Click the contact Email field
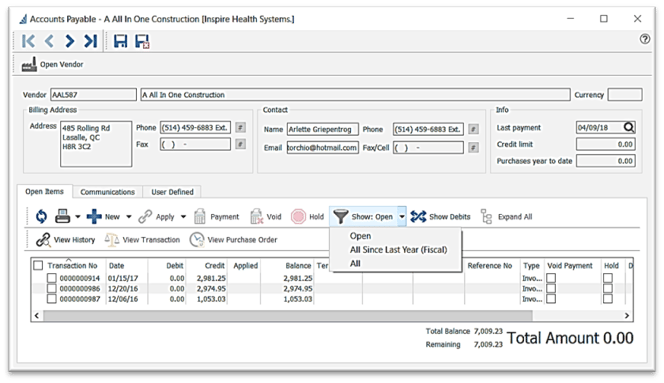This screenshot has height=383, width=664. click(323, 147)
